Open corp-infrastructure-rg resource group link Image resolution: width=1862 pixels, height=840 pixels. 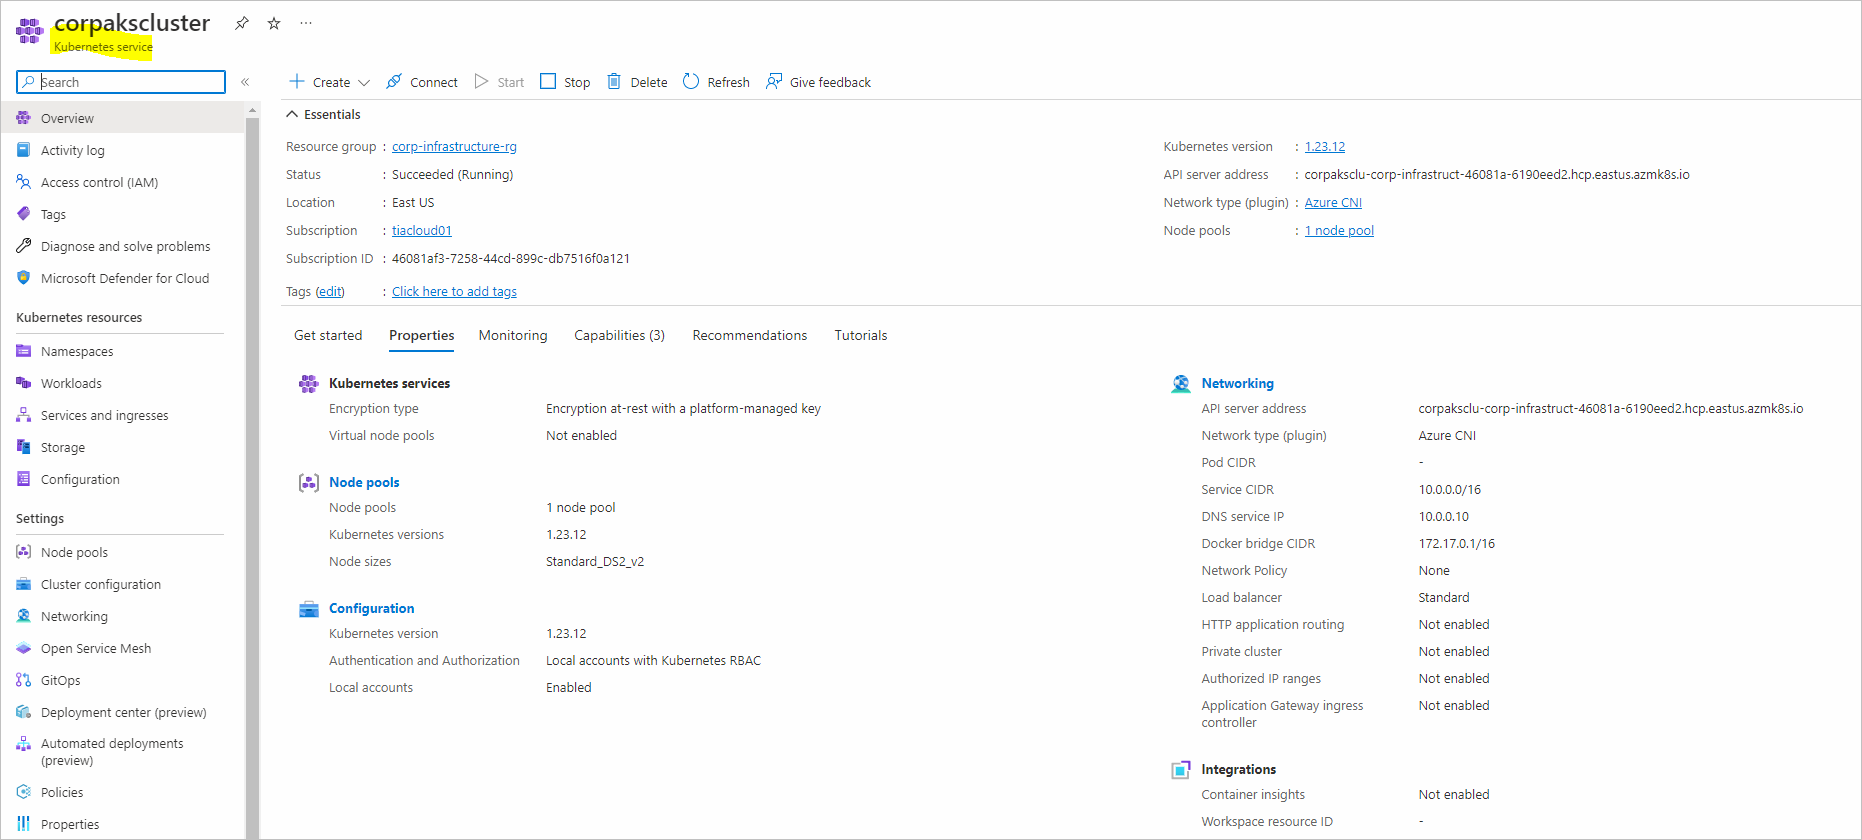pyautogui.click(x=454, y=146)
